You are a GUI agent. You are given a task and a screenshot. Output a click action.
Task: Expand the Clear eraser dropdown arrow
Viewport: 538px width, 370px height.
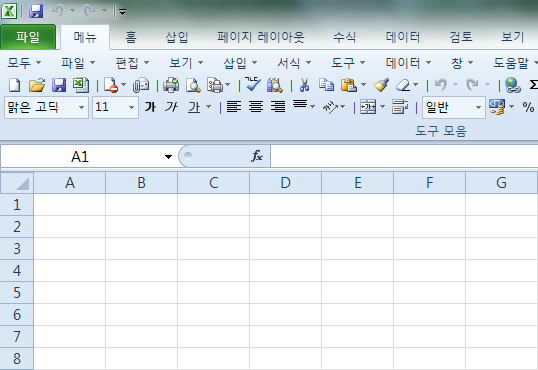pyautogui.click(x=416, y=84)
